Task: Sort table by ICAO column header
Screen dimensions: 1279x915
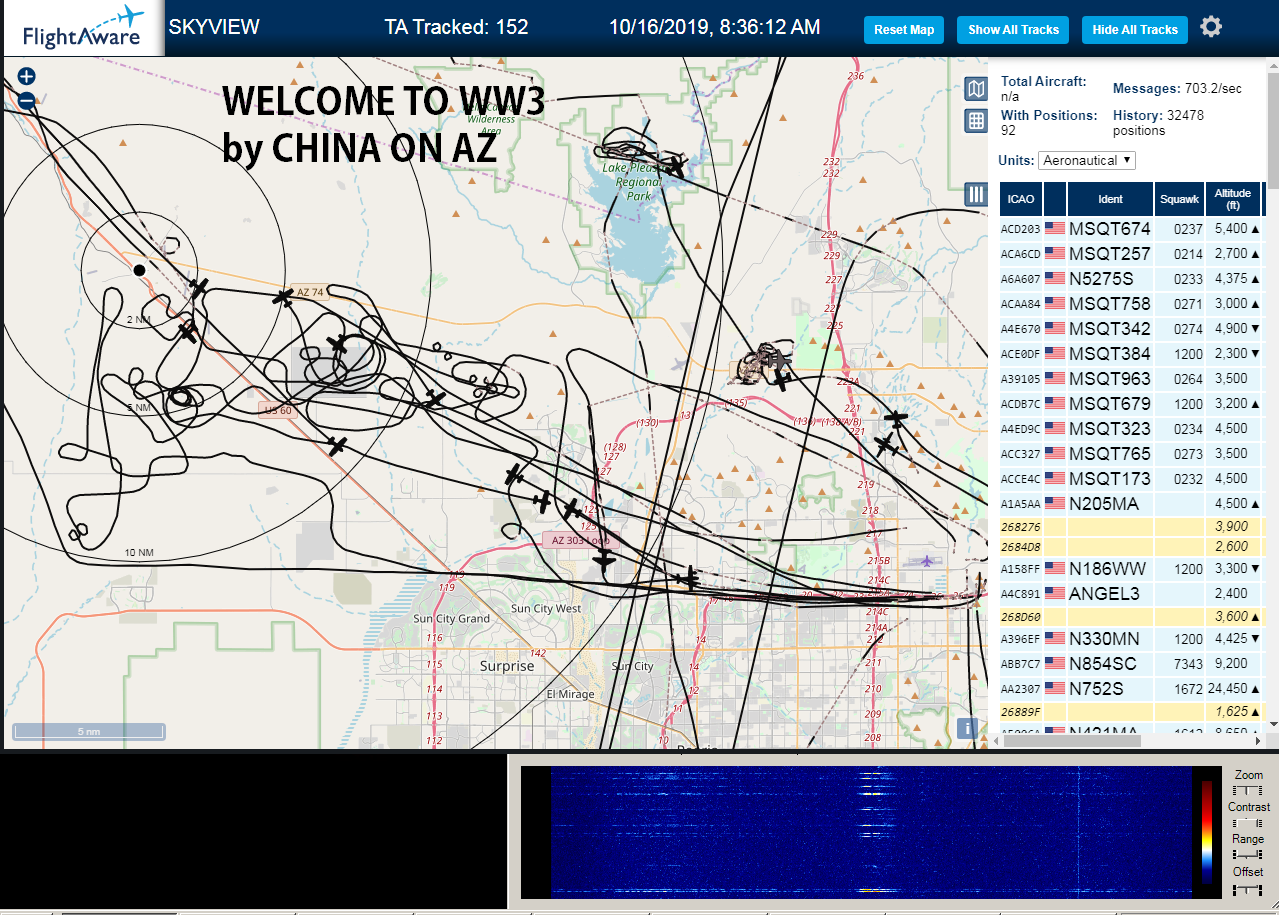Action: [1021, 199]
